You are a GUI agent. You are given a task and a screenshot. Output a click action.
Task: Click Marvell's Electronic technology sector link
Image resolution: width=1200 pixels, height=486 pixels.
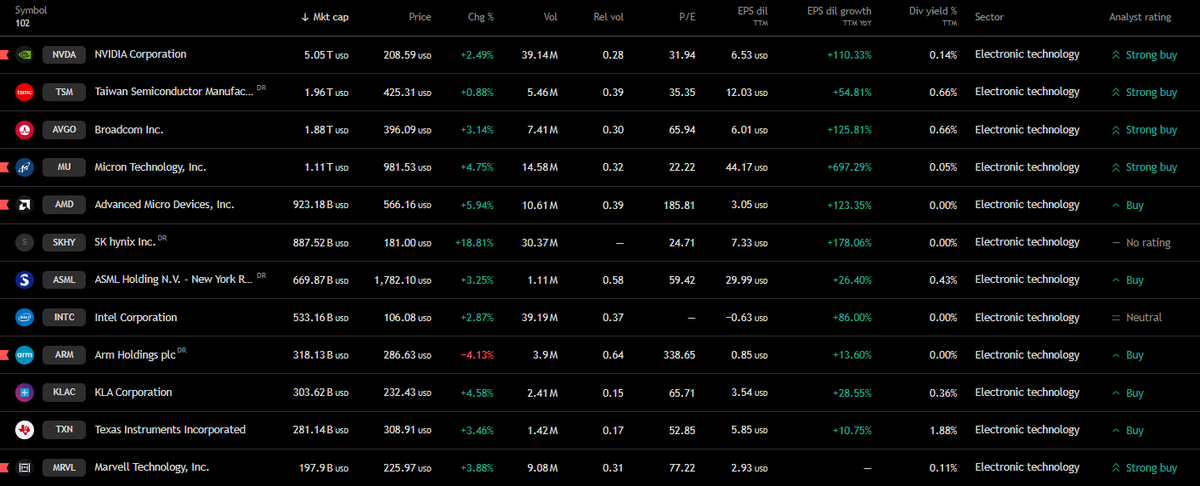(x=1027, y=467)
